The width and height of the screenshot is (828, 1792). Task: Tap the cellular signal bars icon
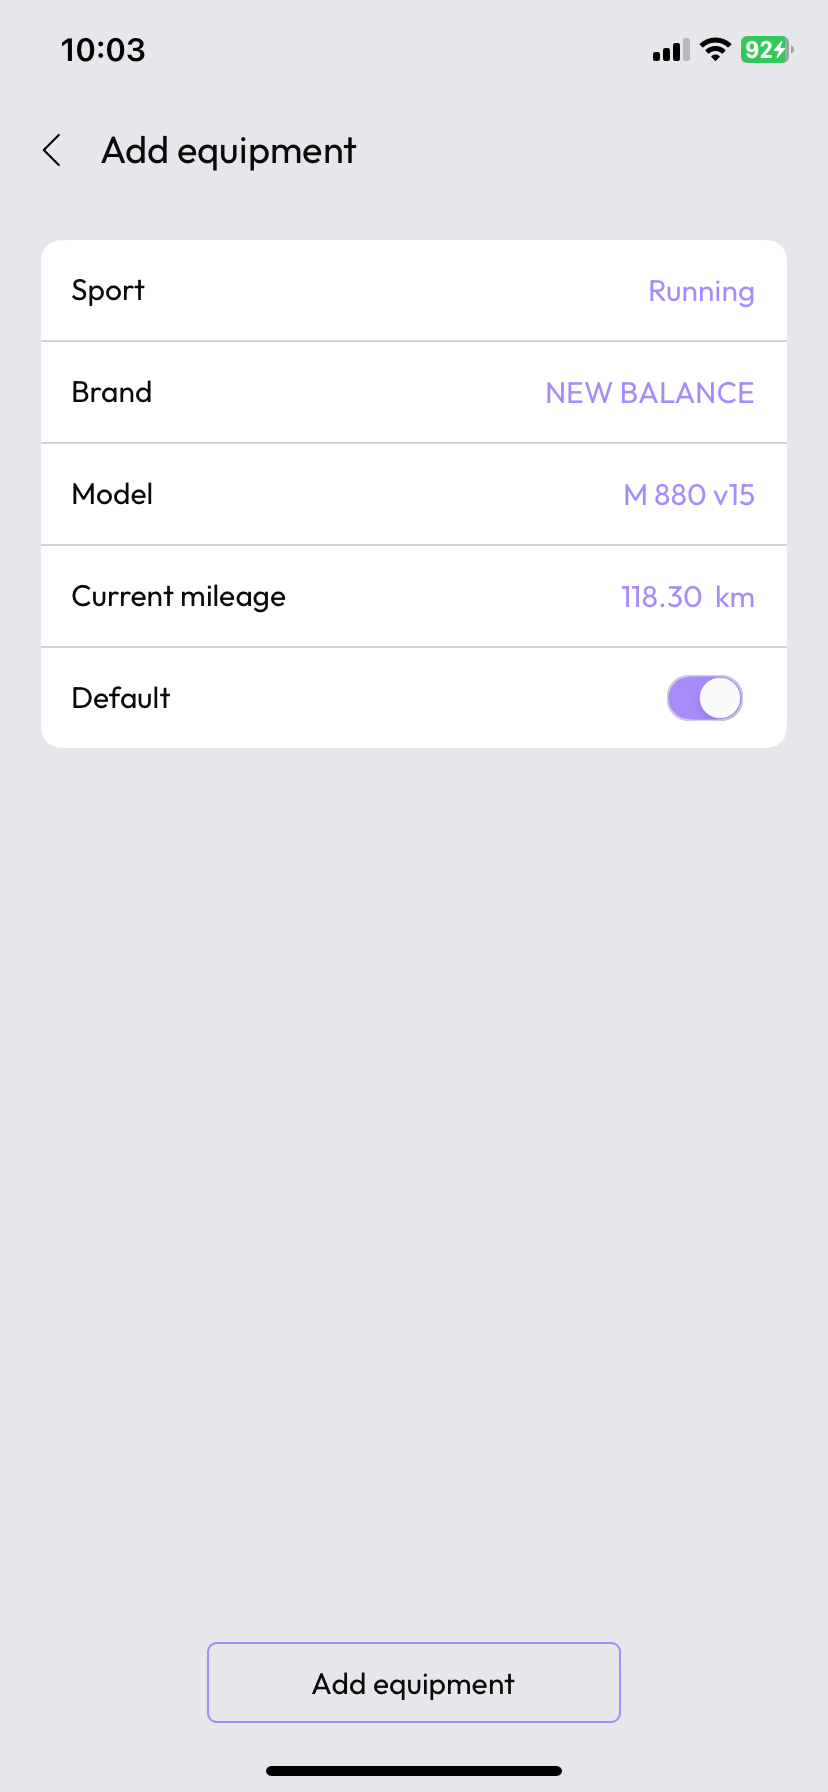tap(670, 51)
